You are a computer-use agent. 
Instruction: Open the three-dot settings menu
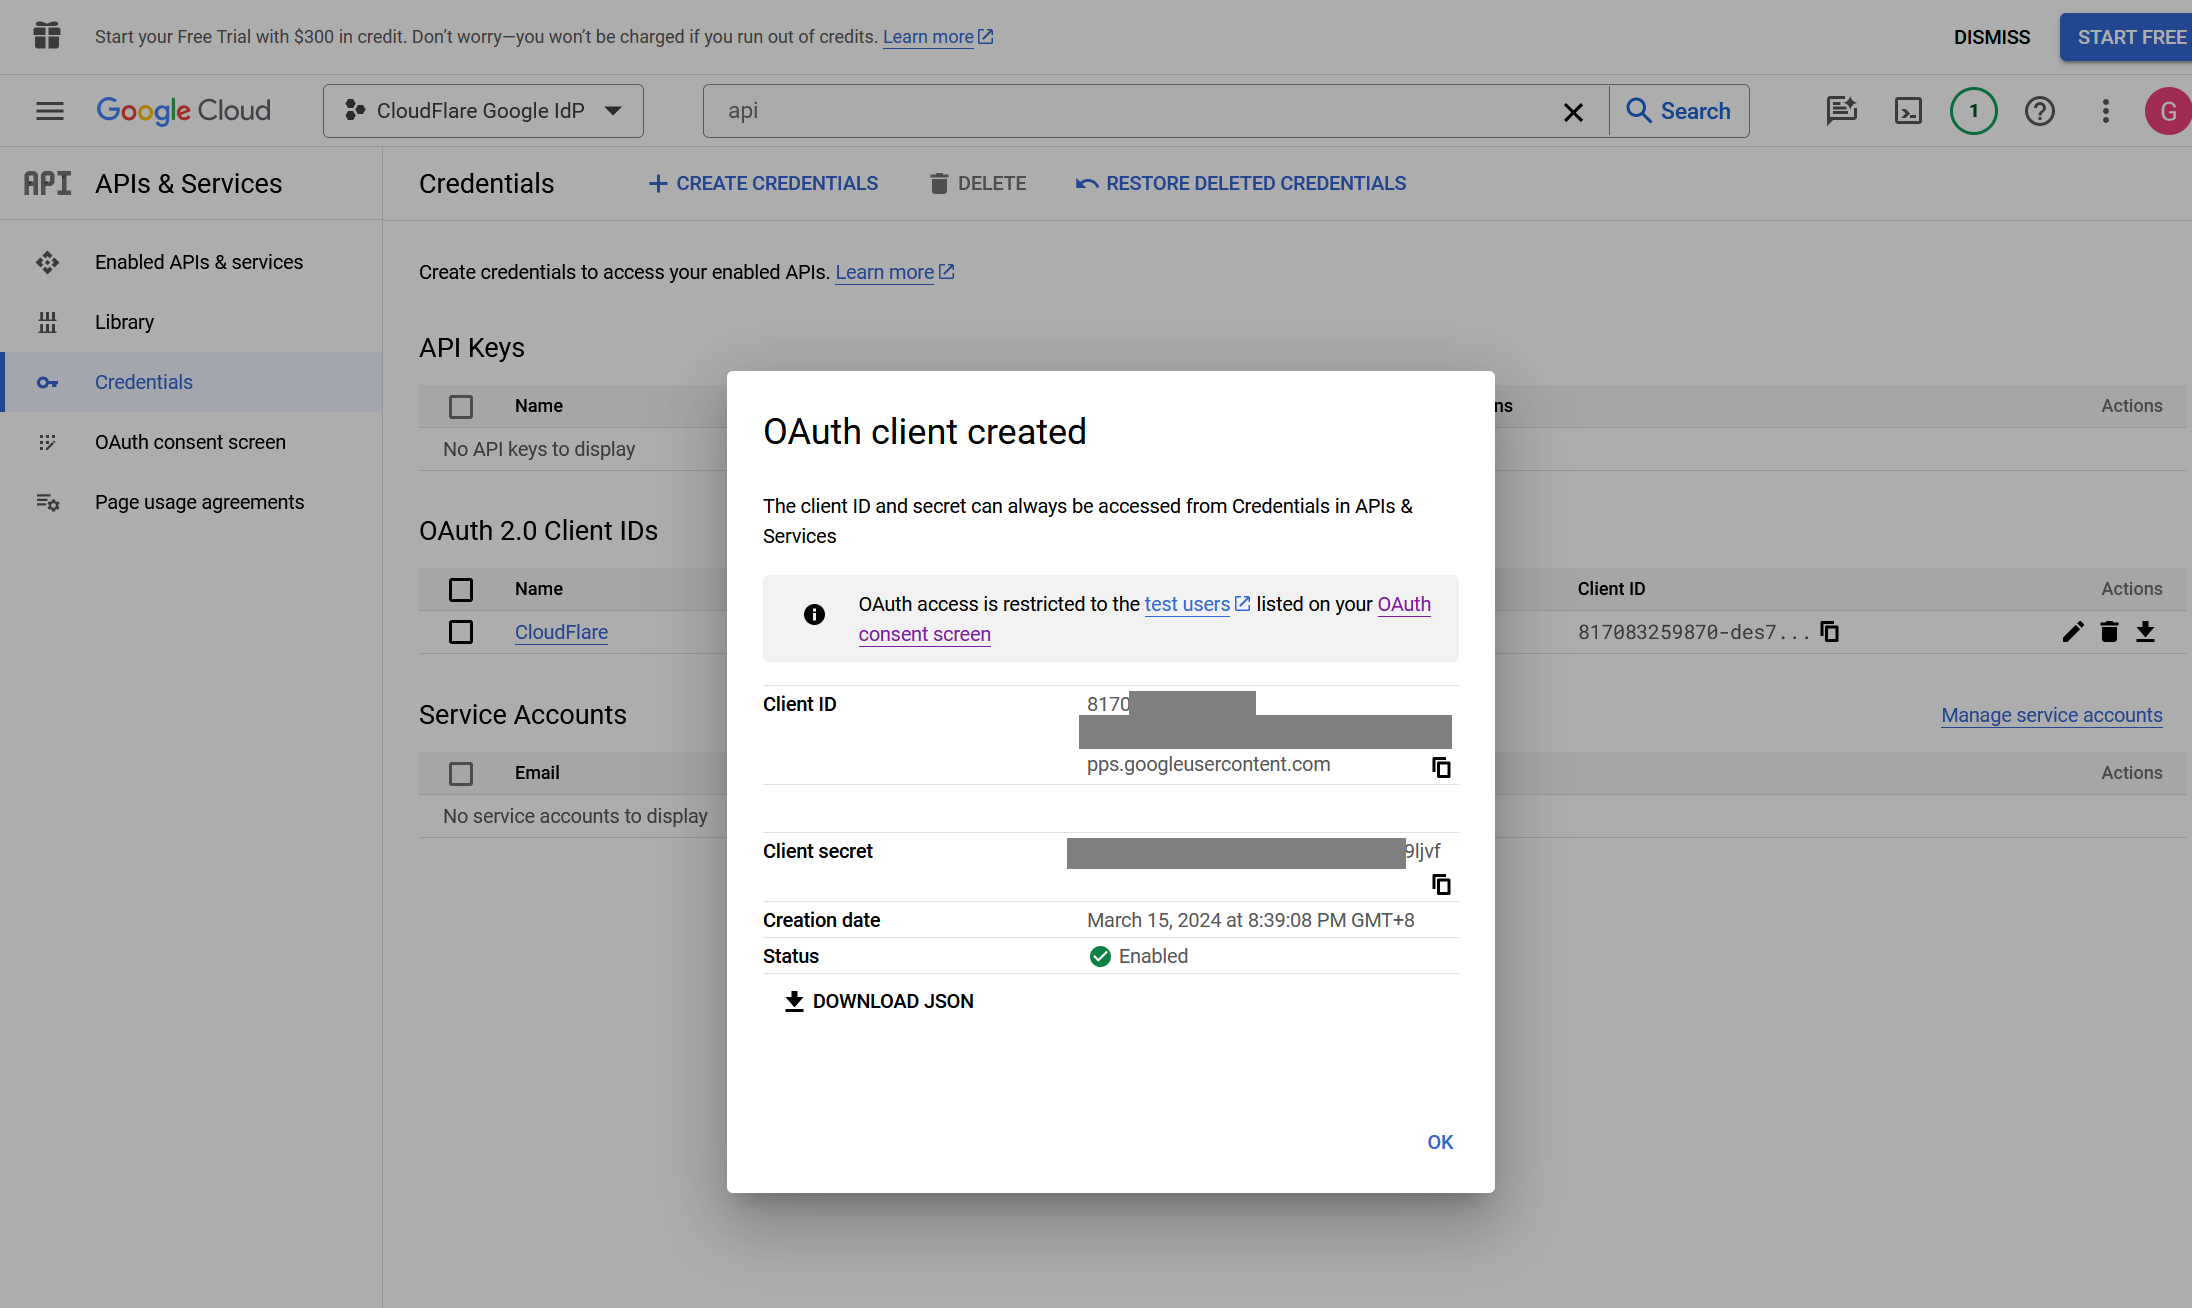click(2105, 111)
